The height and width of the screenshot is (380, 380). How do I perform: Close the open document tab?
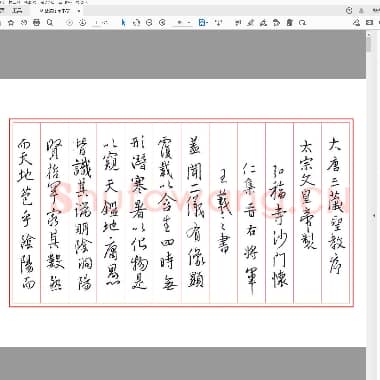tap(79, 11)
